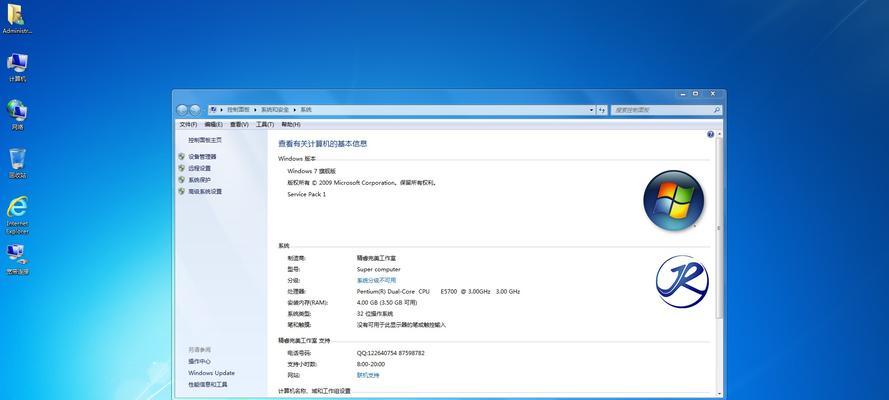Open the 计算机 (Computer) desktop icon
Image resolution: width=889 pixels, height=400 pixels.
click(17, 67)
